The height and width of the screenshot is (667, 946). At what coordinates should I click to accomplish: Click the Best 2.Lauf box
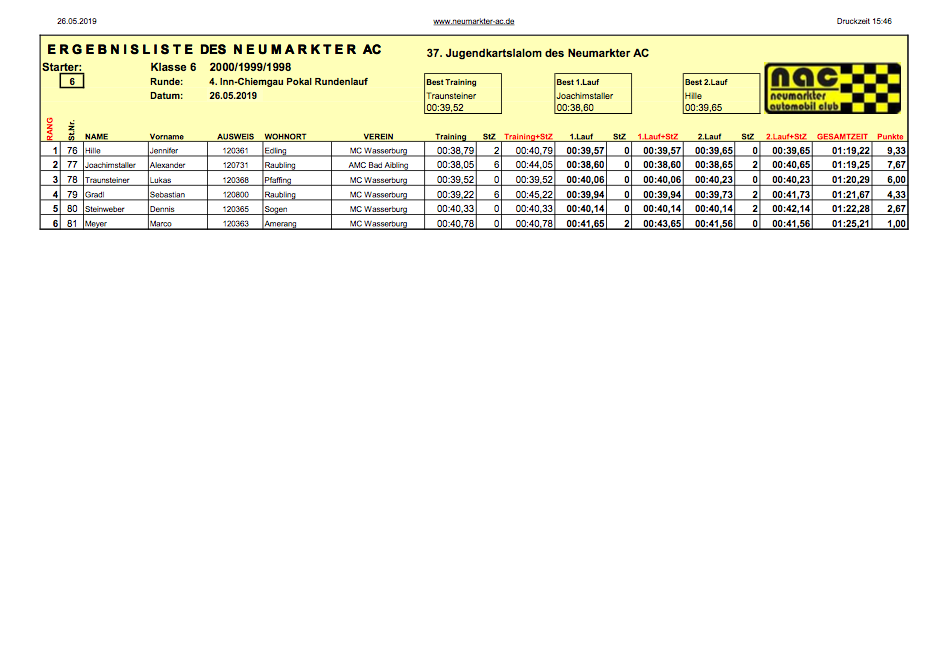coord(722,93)
